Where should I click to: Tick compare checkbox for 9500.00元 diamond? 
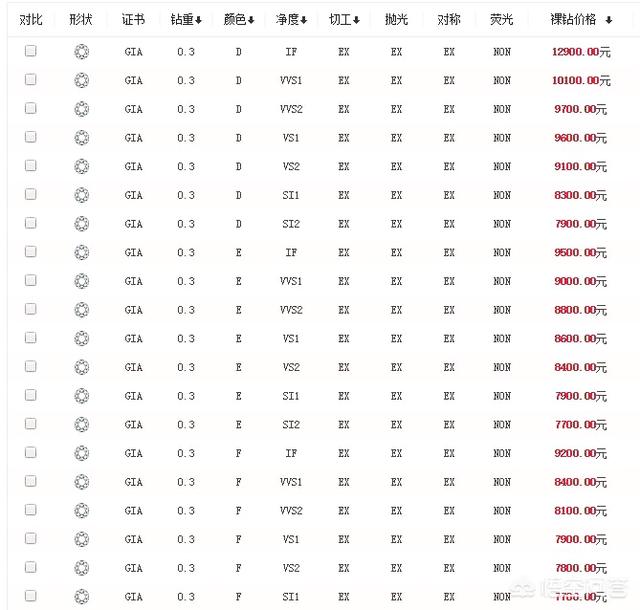tap(31, 253)
